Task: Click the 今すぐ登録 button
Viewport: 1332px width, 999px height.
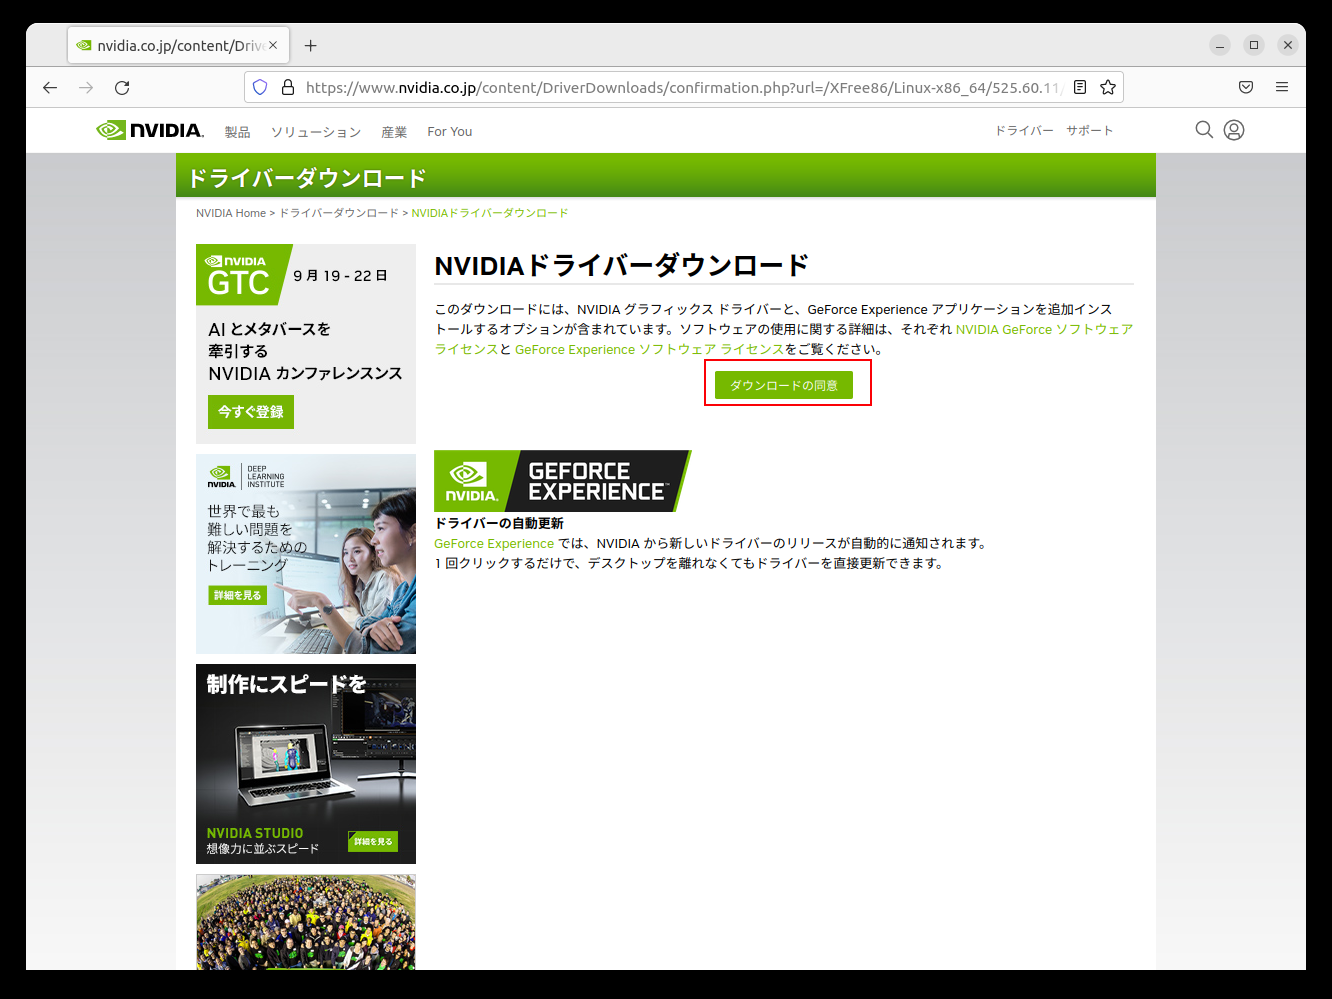Action: click(251, 412)
